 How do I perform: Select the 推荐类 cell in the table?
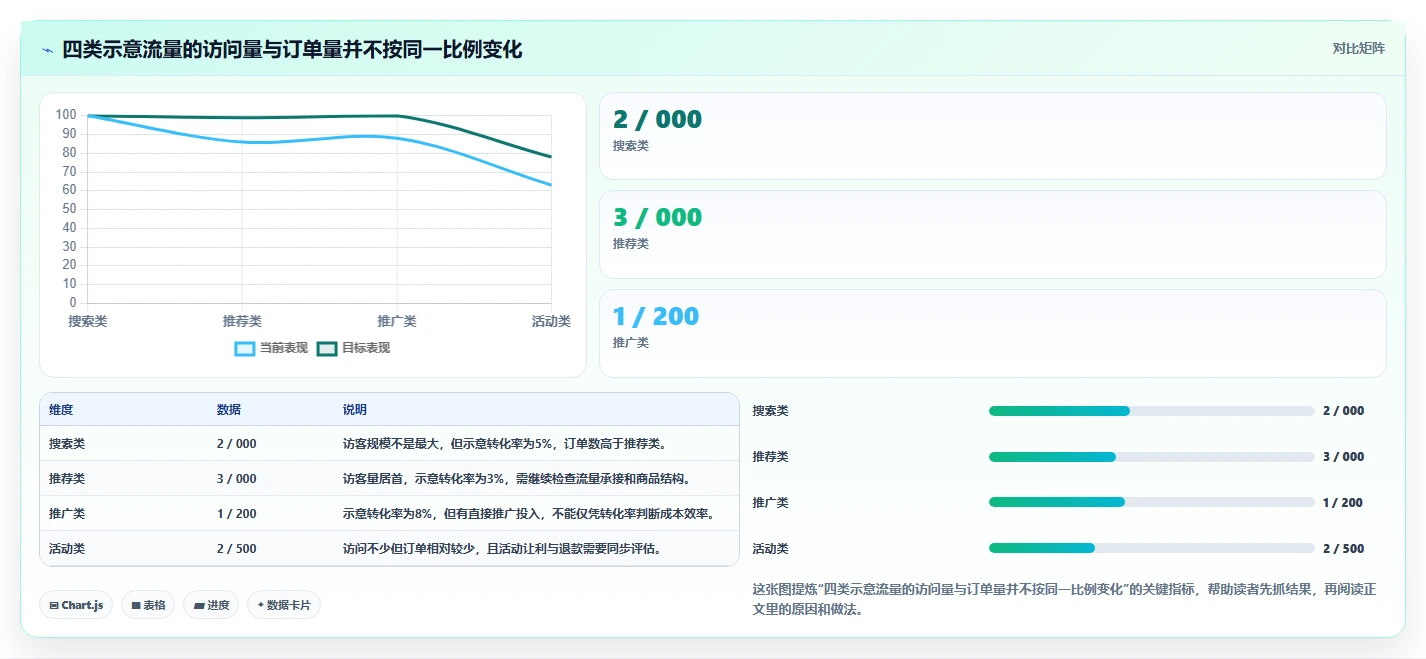(x=67, y=479)
